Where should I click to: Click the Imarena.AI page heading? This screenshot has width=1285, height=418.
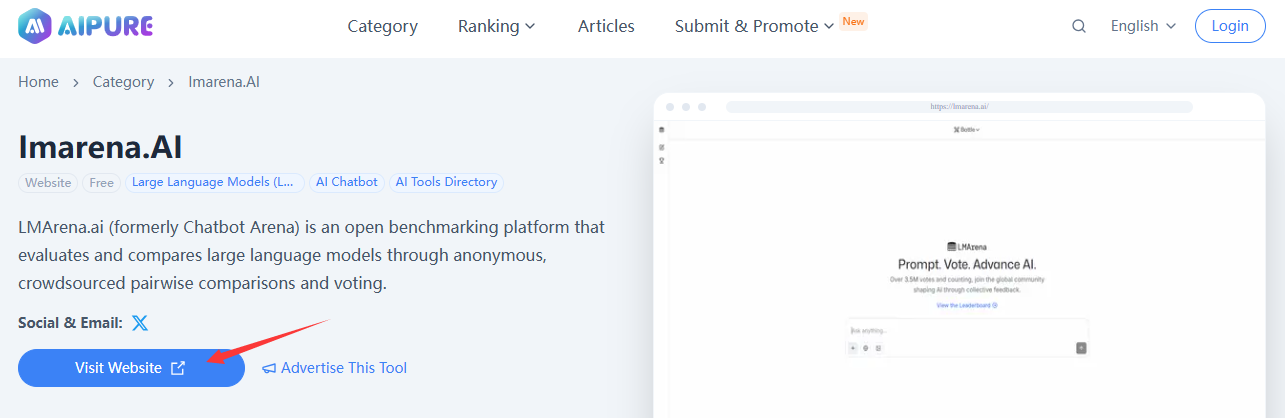point(100,146)
